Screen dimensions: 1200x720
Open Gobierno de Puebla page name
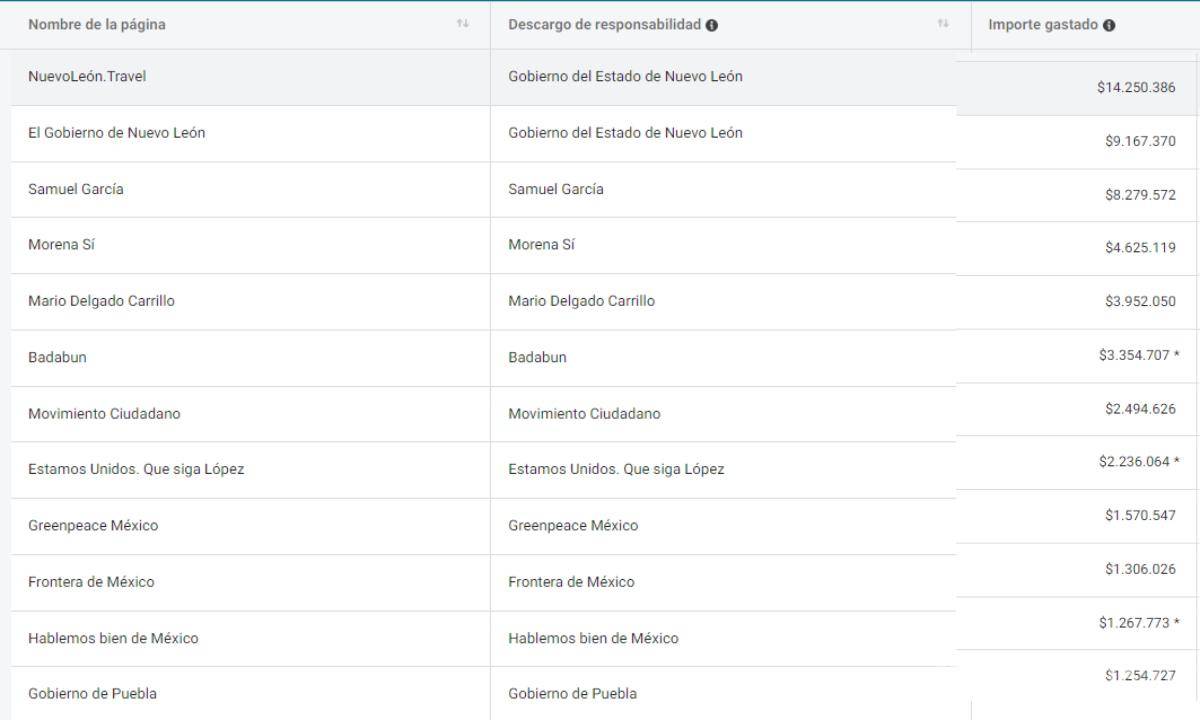coord(92,694)
